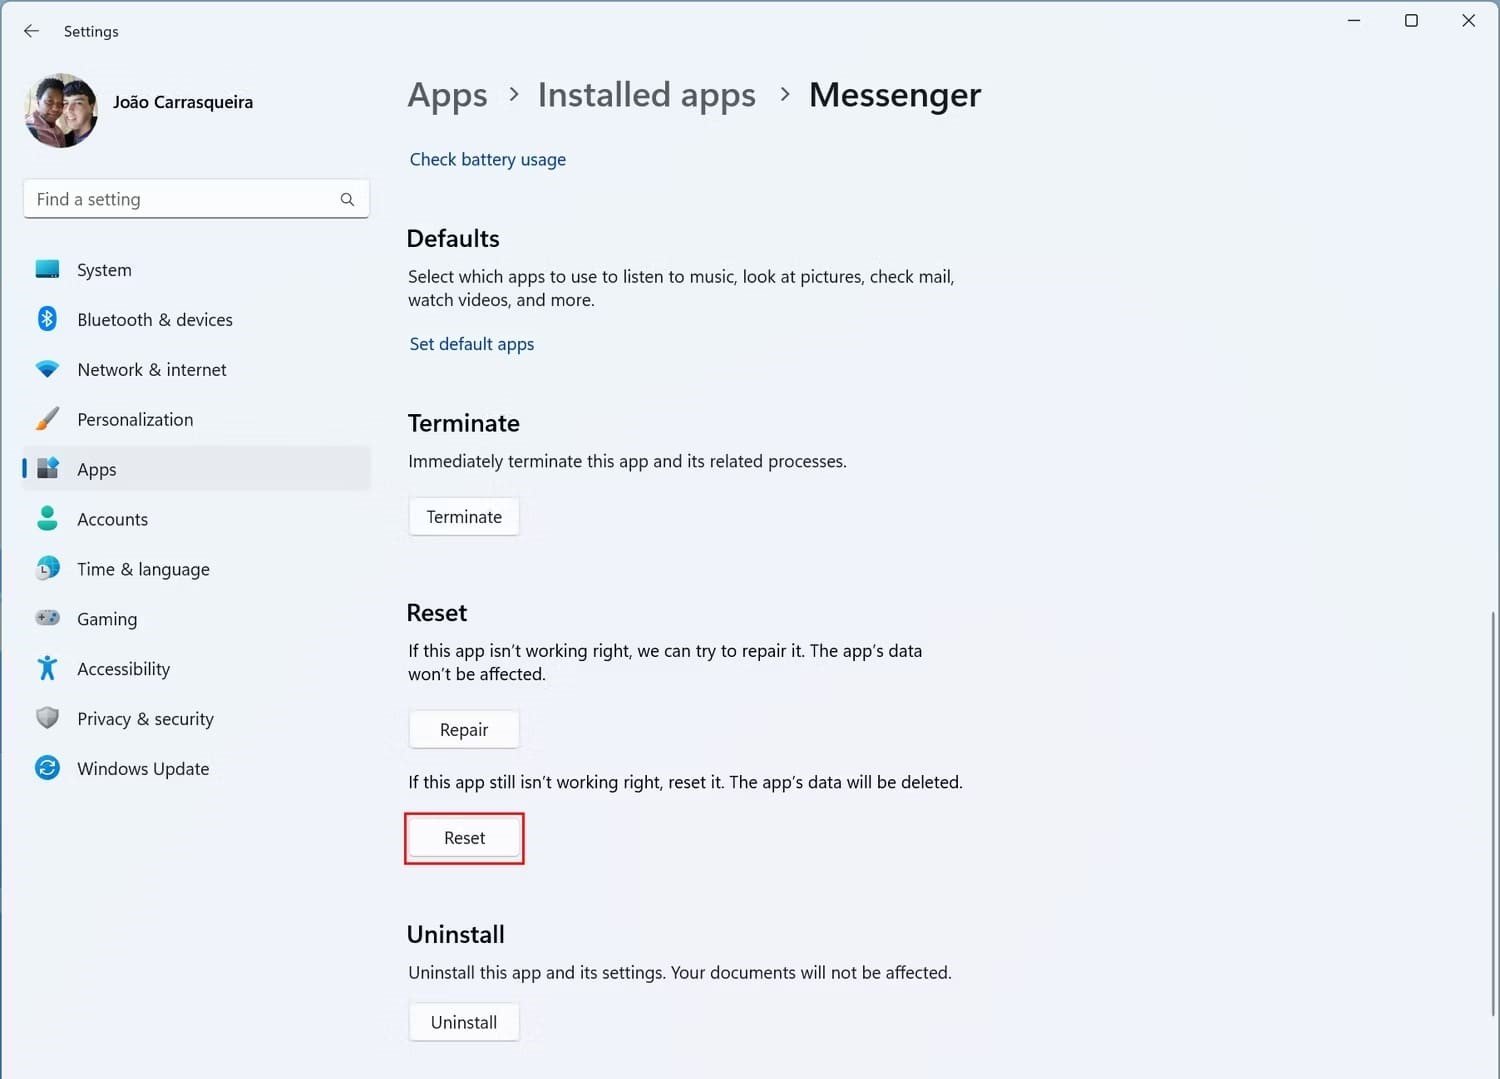
Task: Open the Gaming section
Action: click(196, 619)
